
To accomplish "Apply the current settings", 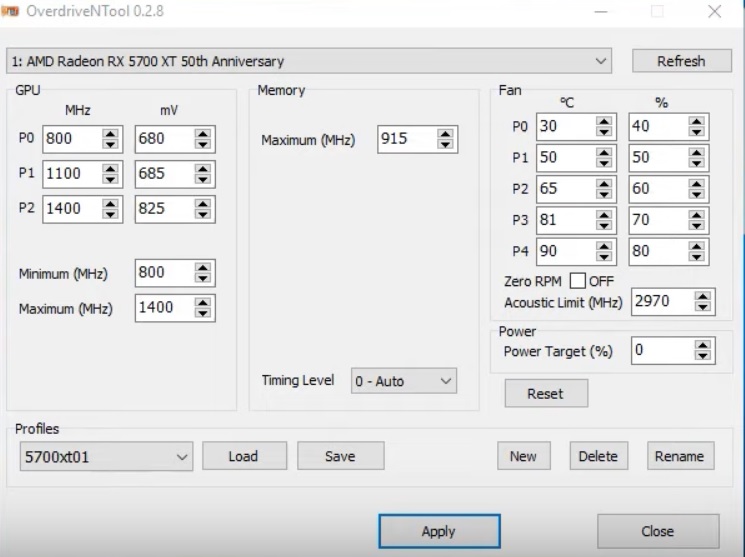I will [x=439, y=531].
